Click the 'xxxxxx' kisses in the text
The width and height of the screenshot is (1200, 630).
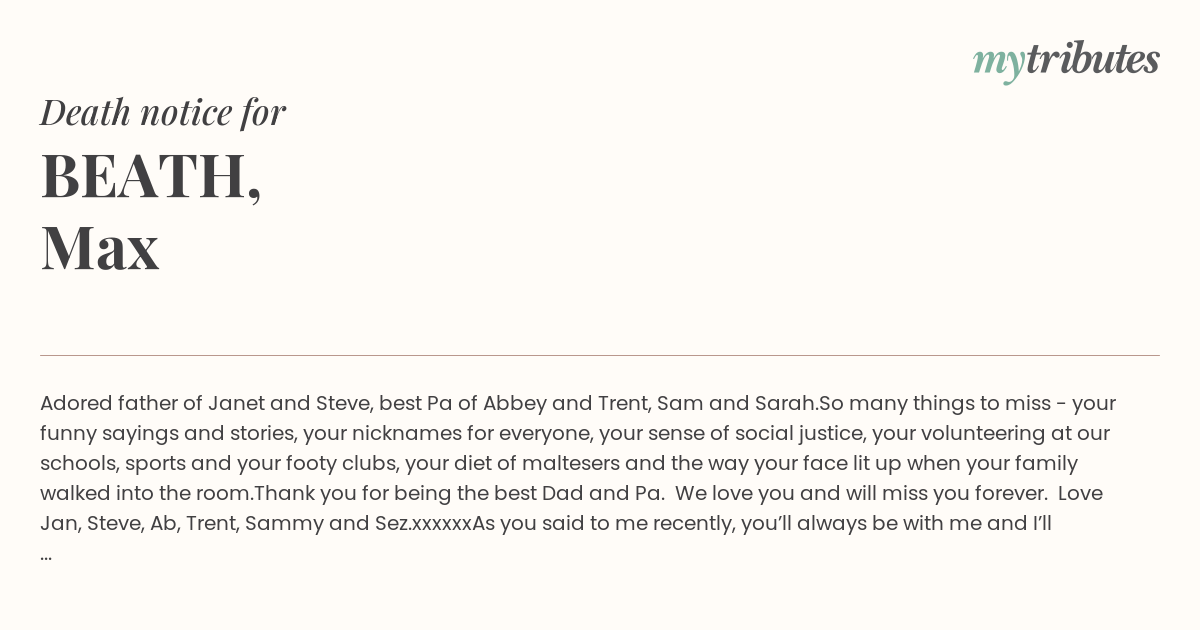pos(442,524)
